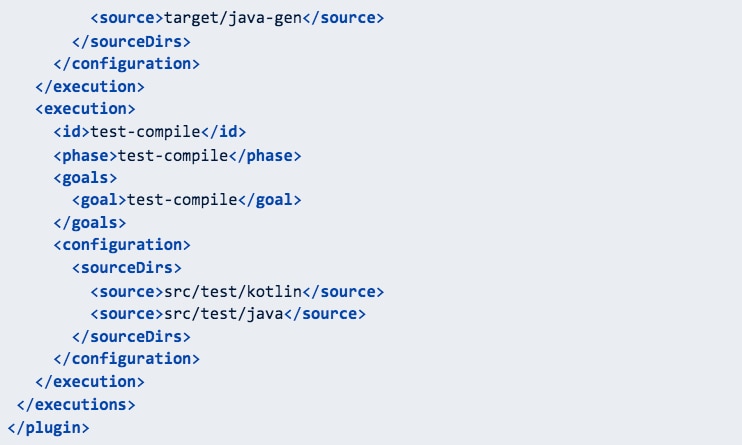Image resolution: width=742 pixels, height=445 pixels.
Task: Click the closing executions tag
Action: click(x=76, y=405)
